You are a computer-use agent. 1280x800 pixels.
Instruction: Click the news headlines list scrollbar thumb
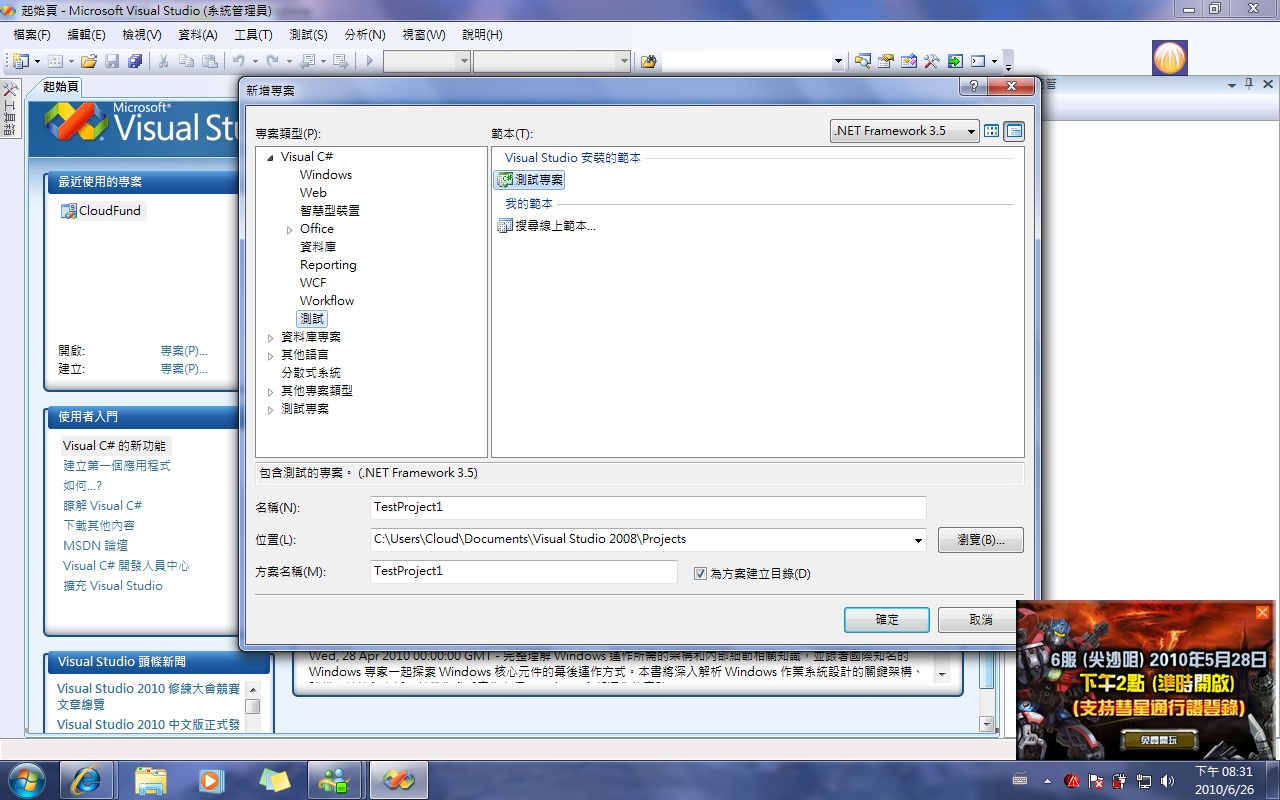[252, 706]
